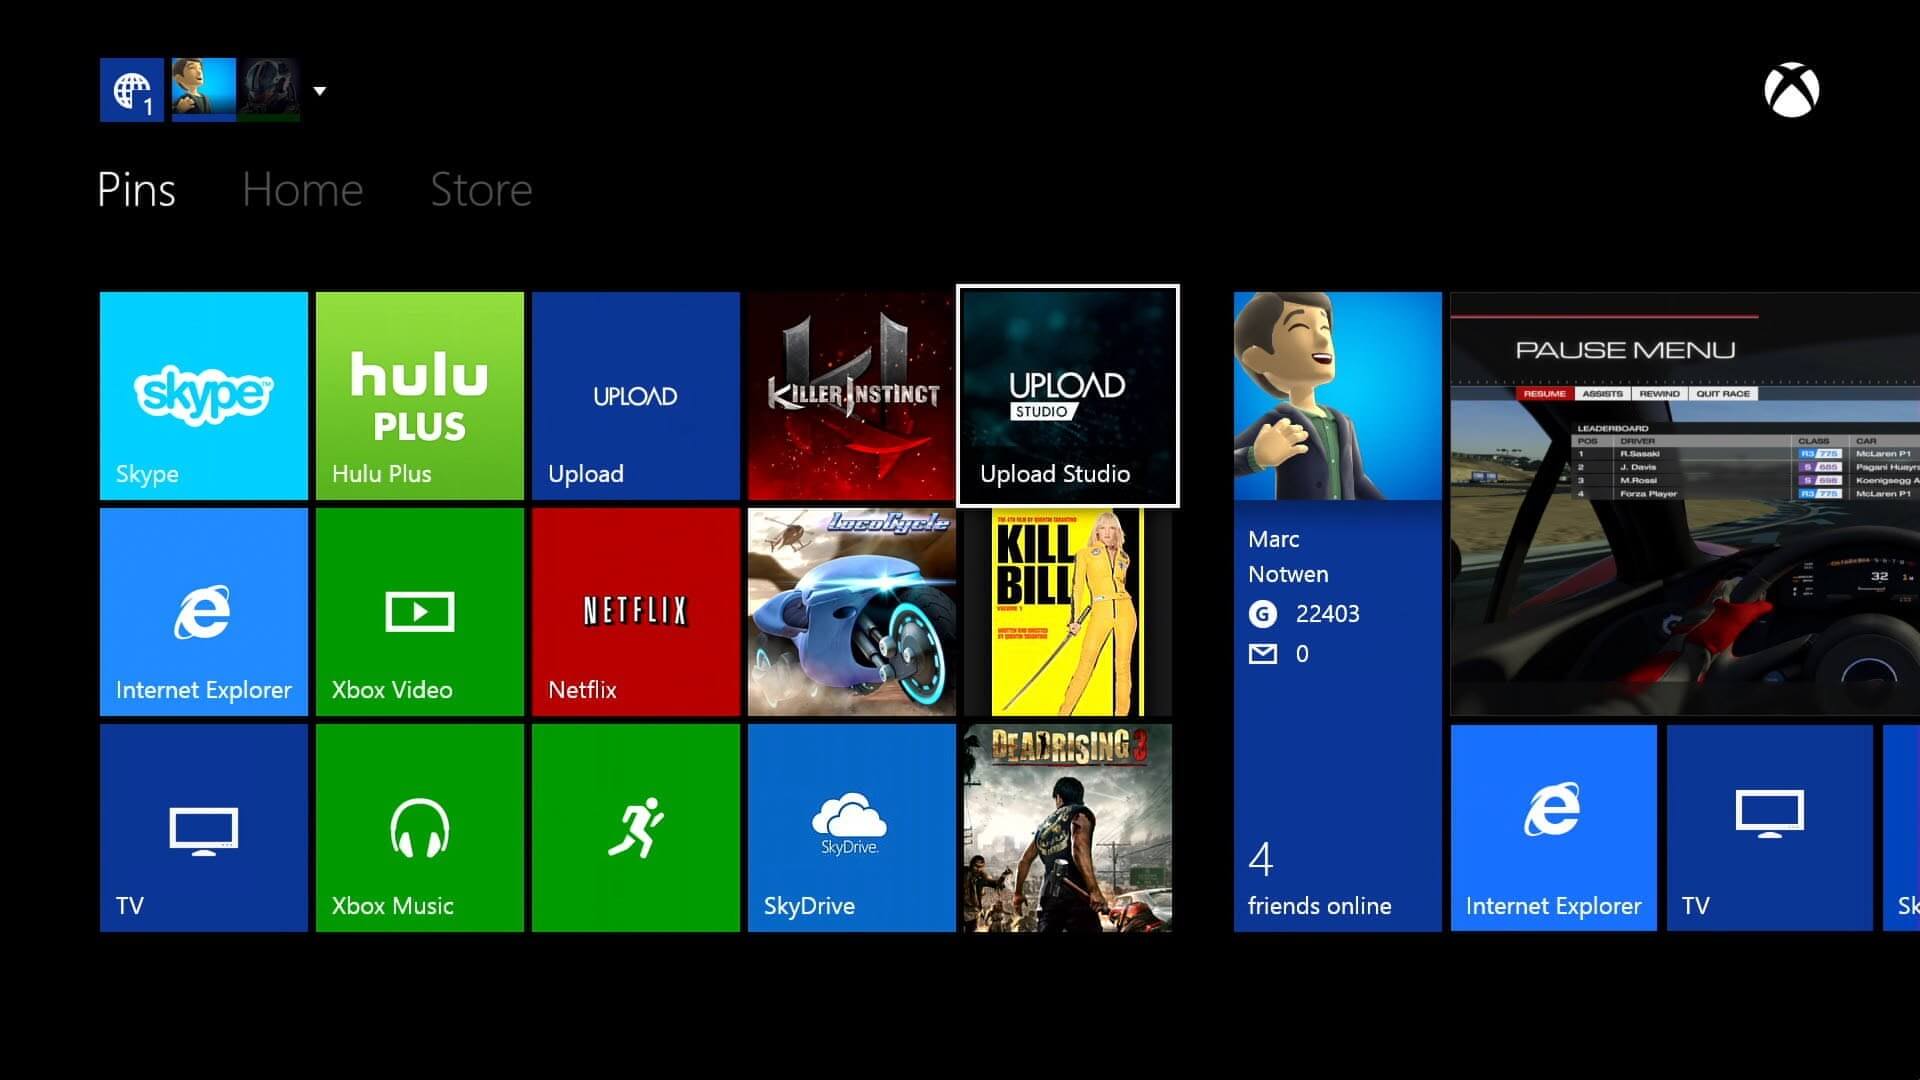Viewport: 1920px width, 1080px height.
Task: Select the Pins tab
Action: (136, 189)
